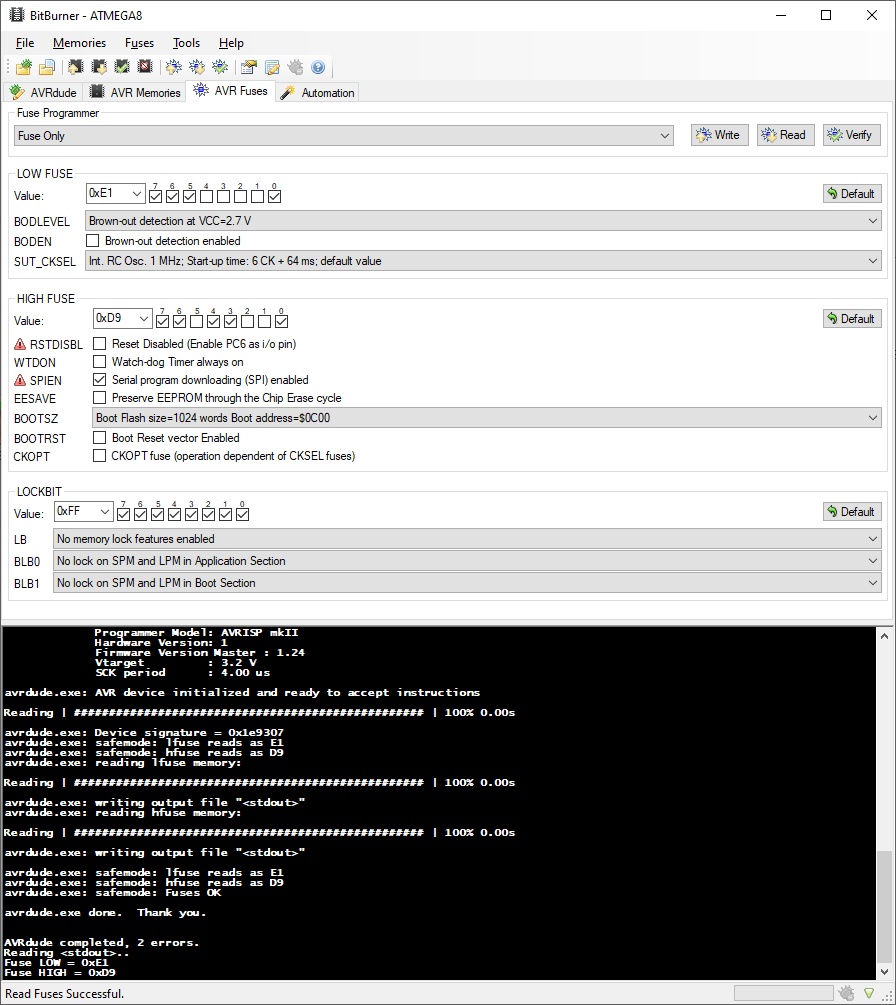Click the 'Read Fuses Successful.' status text

[64, 994]
